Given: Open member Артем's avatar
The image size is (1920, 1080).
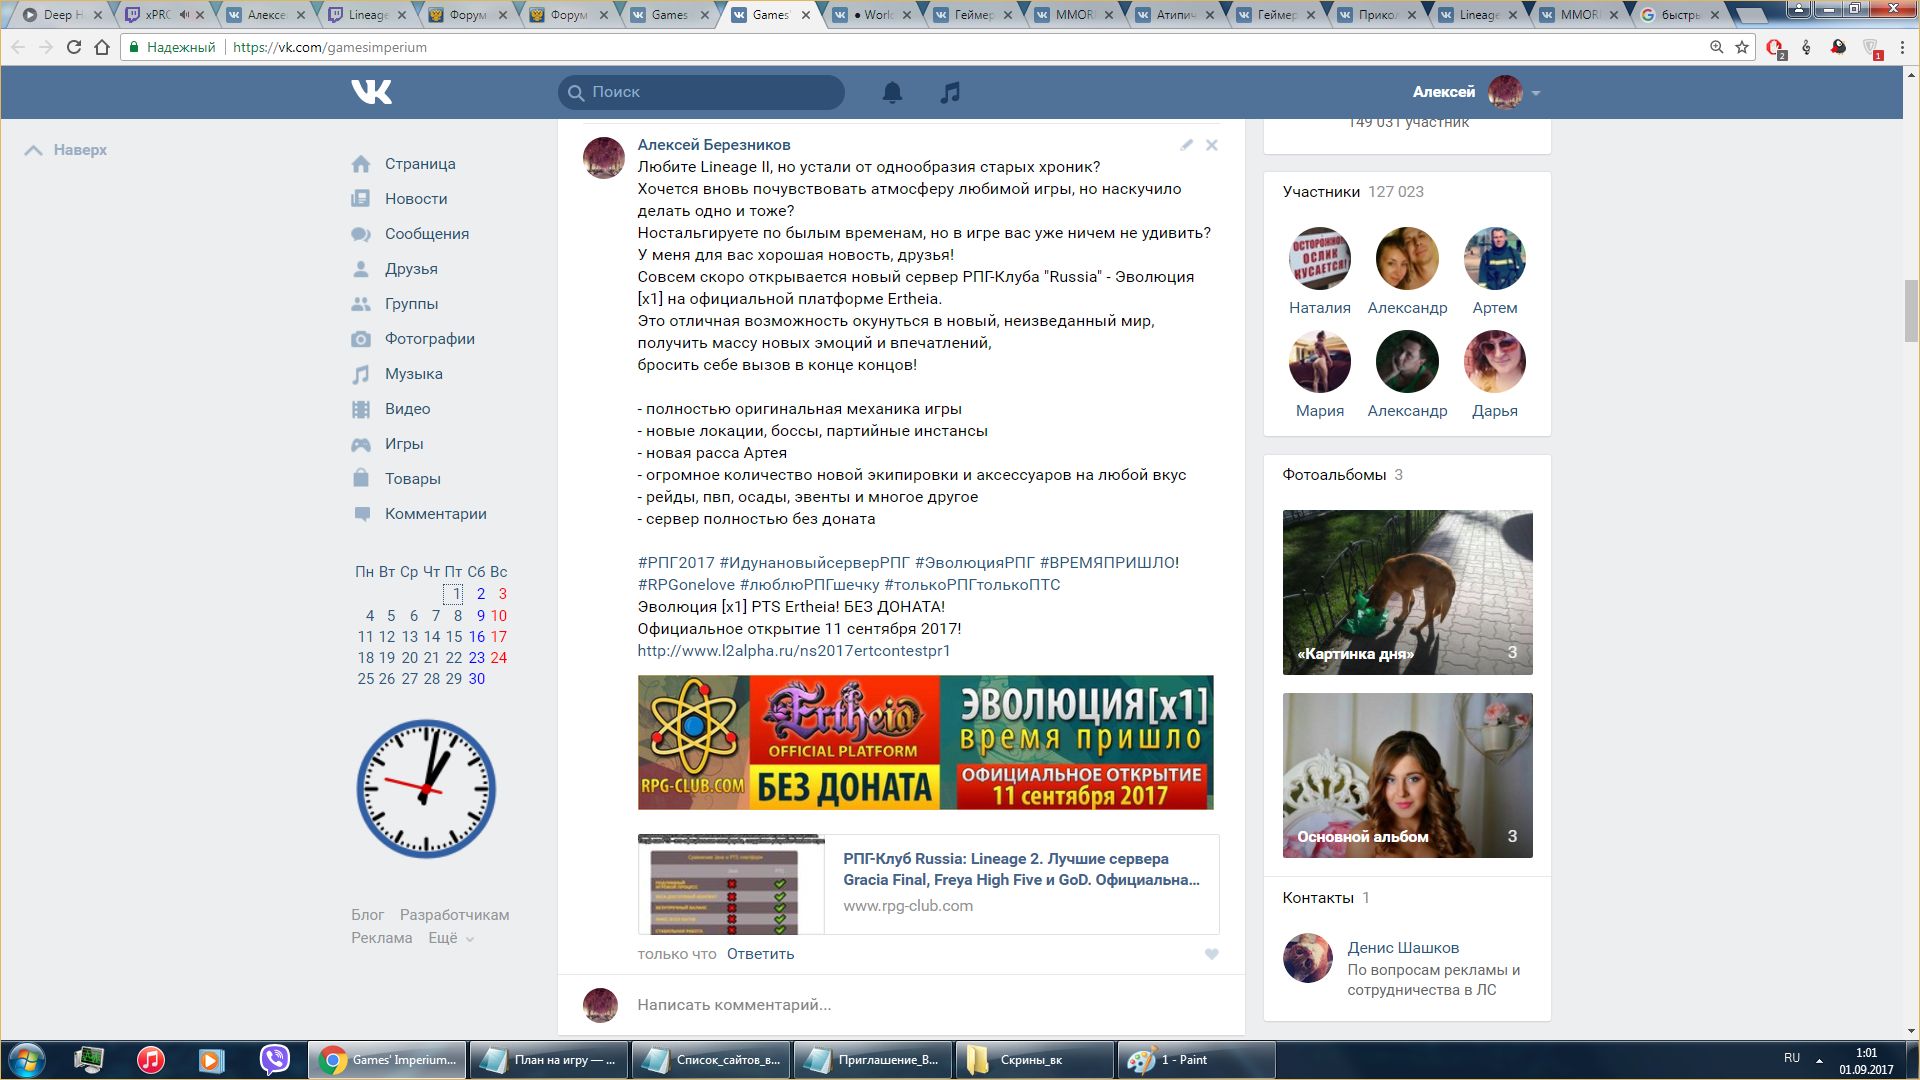Looking at the screenshot, I should [x=1495, y=259].
